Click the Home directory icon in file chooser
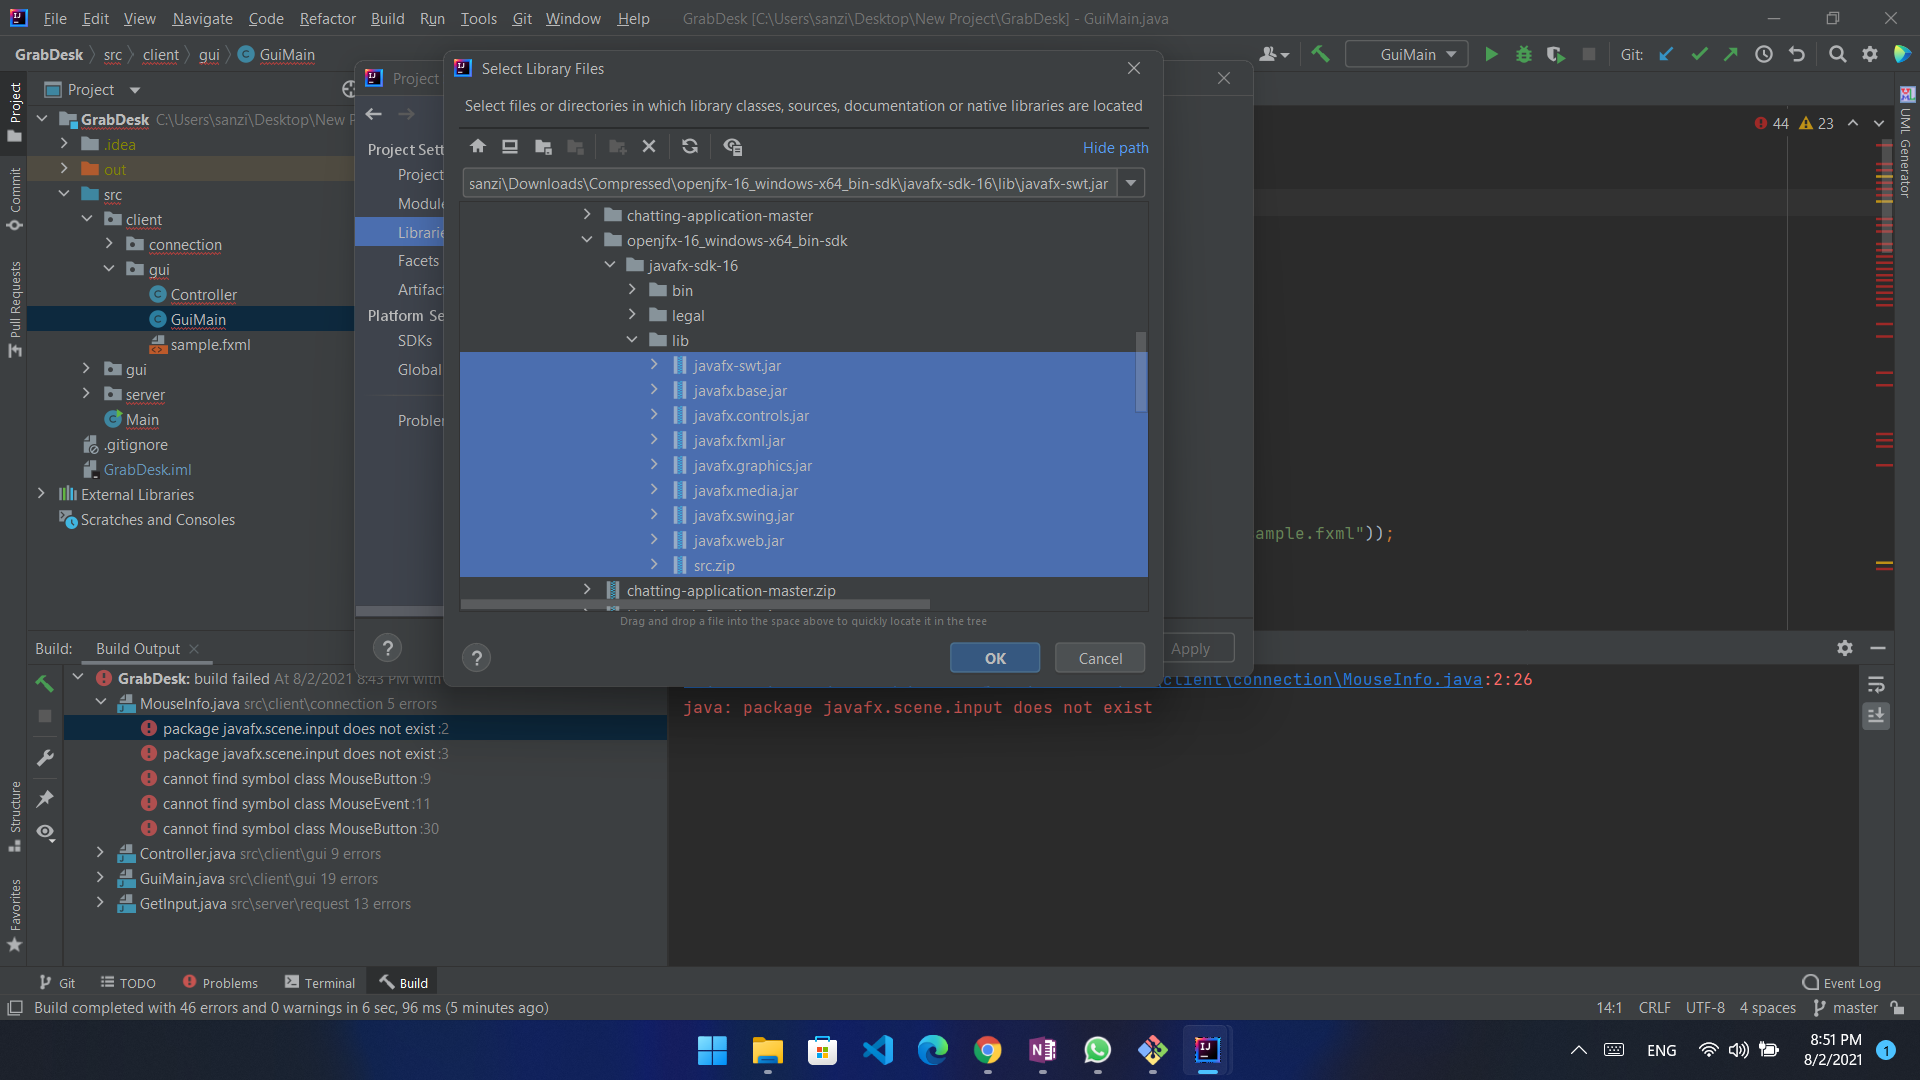 [x=478, y=147]
